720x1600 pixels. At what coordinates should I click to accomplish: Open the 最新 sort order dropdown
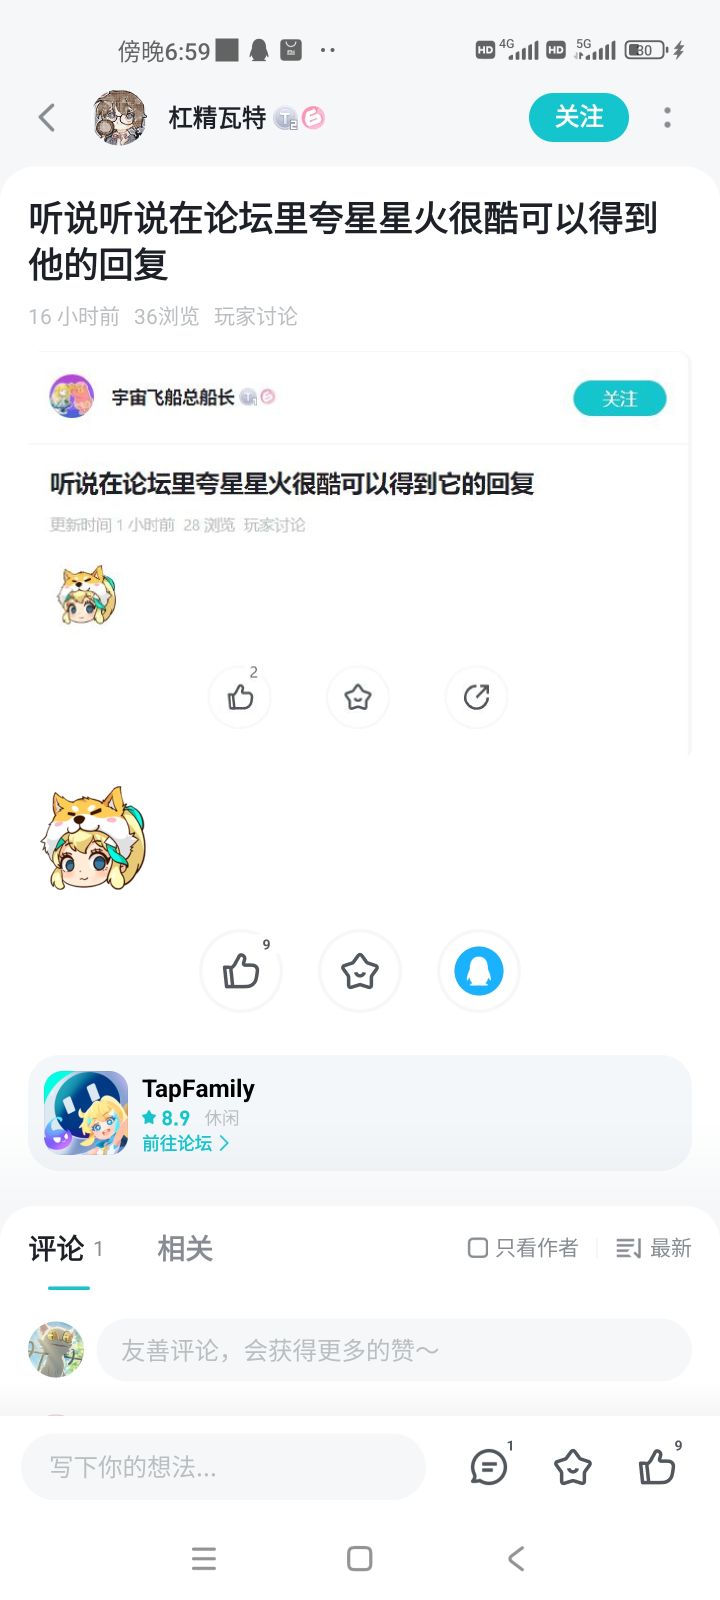click(654, 1248)
